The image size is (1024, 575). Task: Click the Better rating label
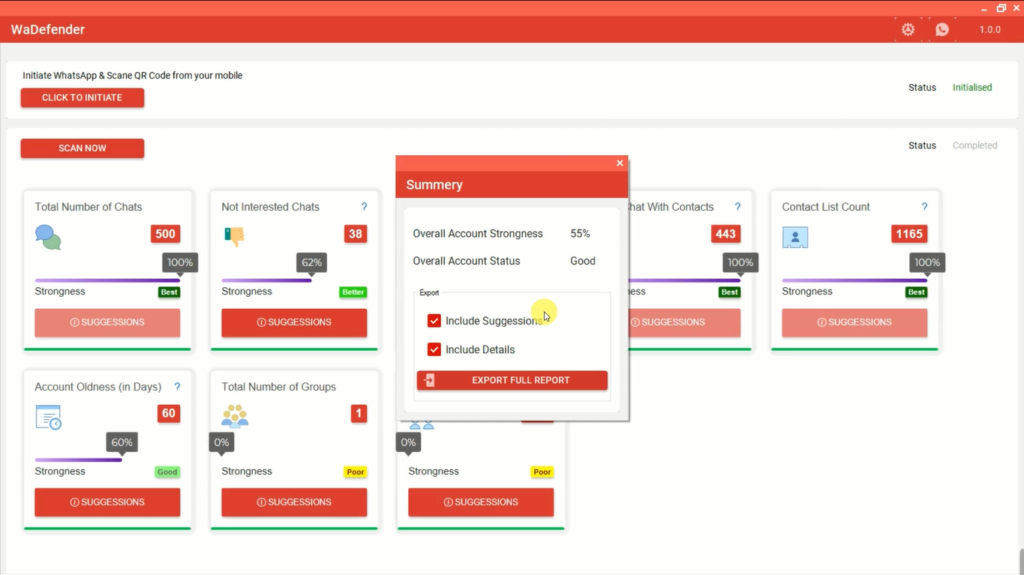tap(353, 292)
